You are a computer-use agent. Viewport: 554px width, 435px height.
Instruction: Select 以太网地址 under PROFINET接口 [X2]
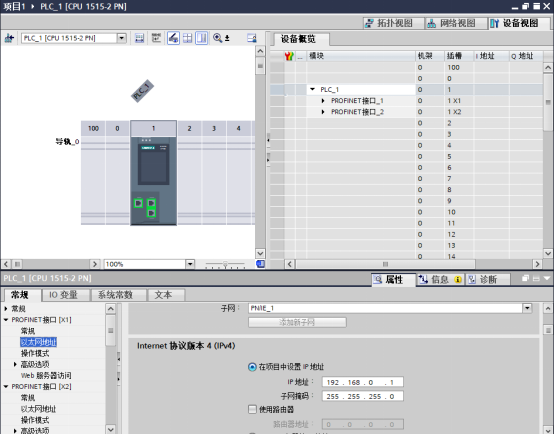[x=38, y=409]
